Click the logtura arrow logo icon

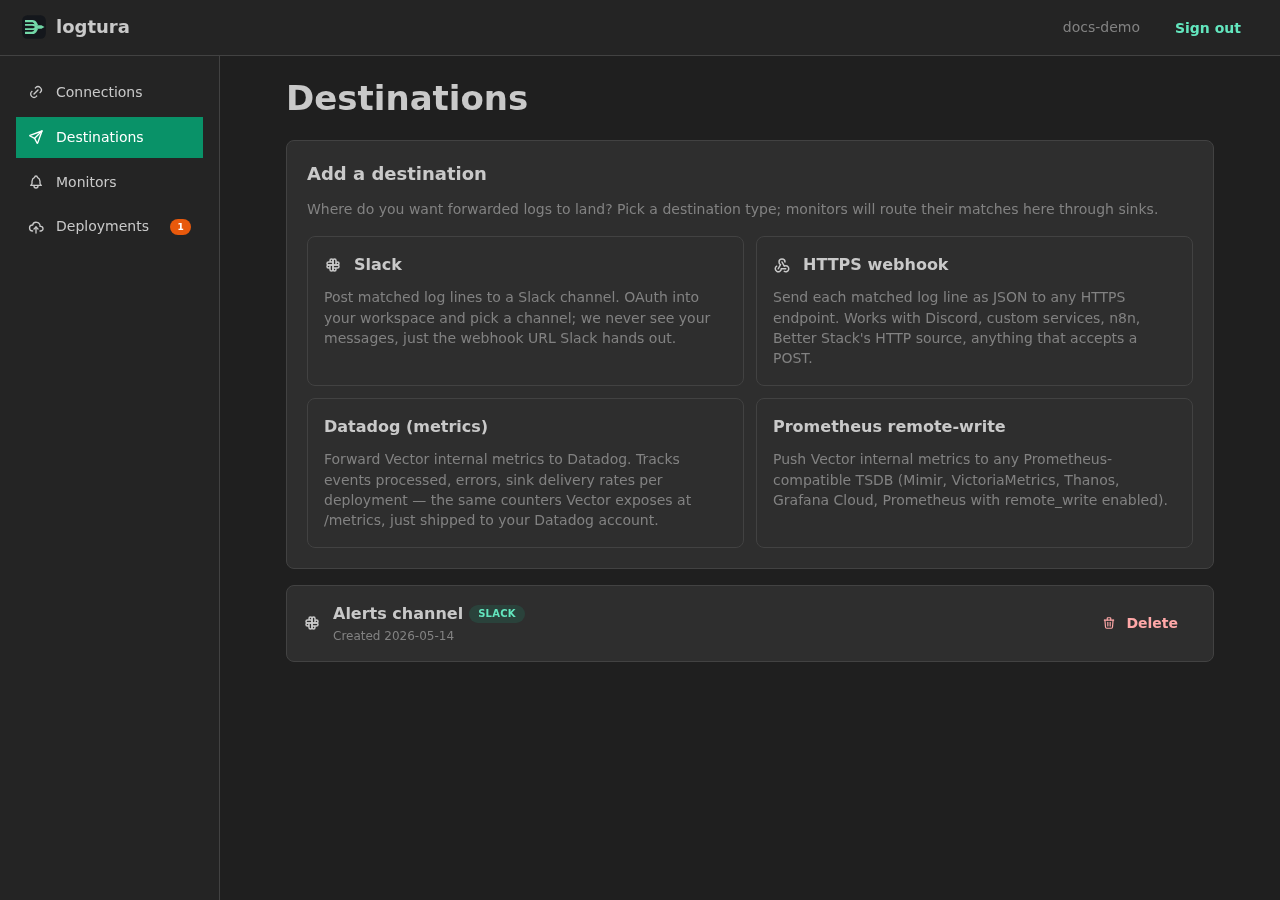34,27
